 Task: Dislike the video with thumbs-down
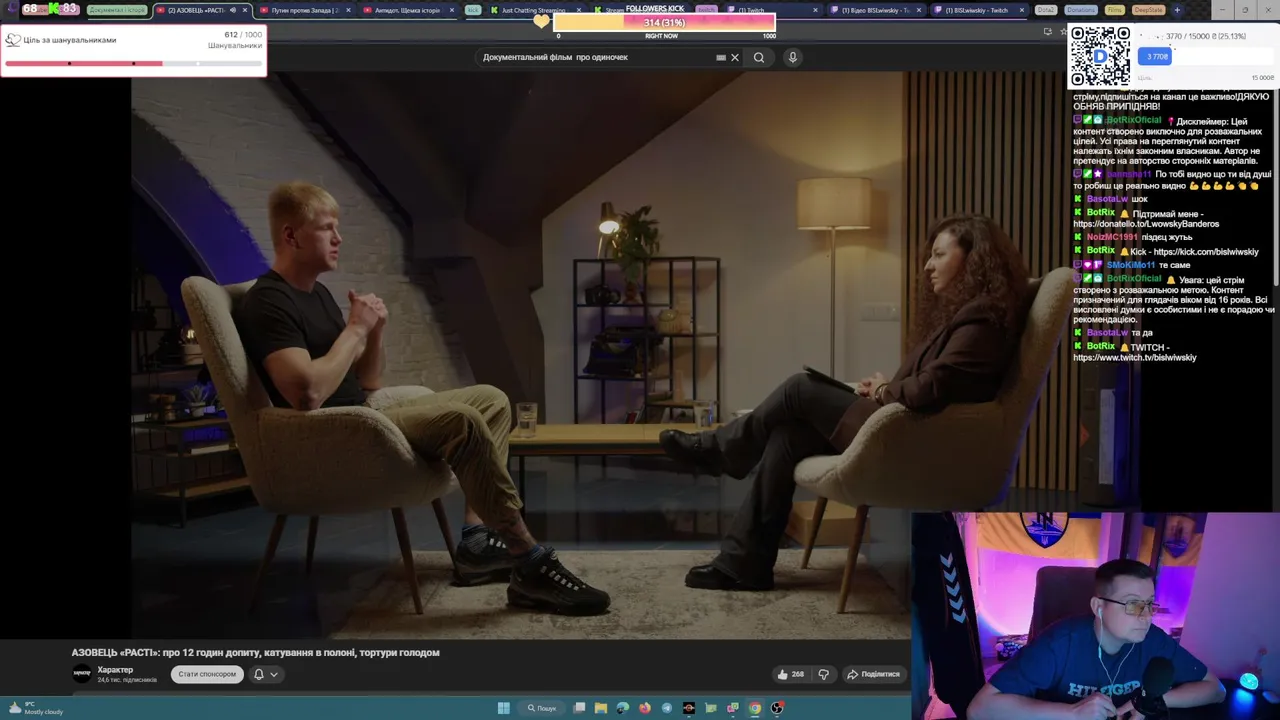tap(824, 674)
